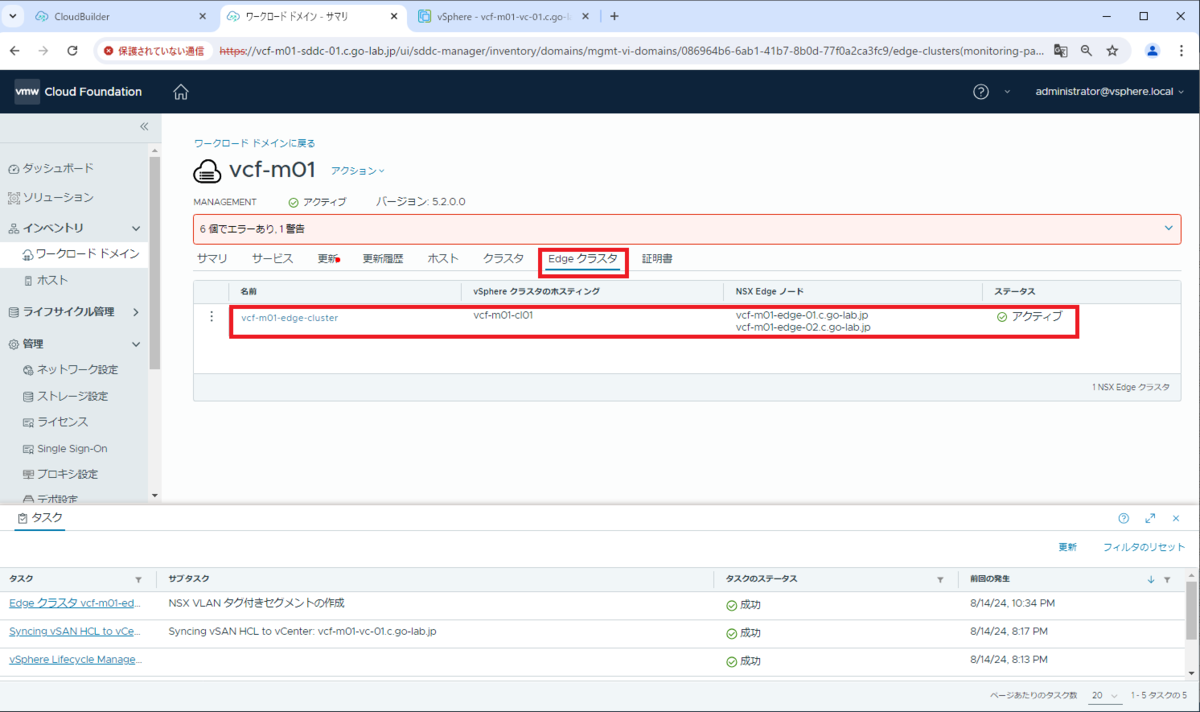Switch to the クラスタ tab
This screenshot has width=1200, height=712.
pos(503,259)
